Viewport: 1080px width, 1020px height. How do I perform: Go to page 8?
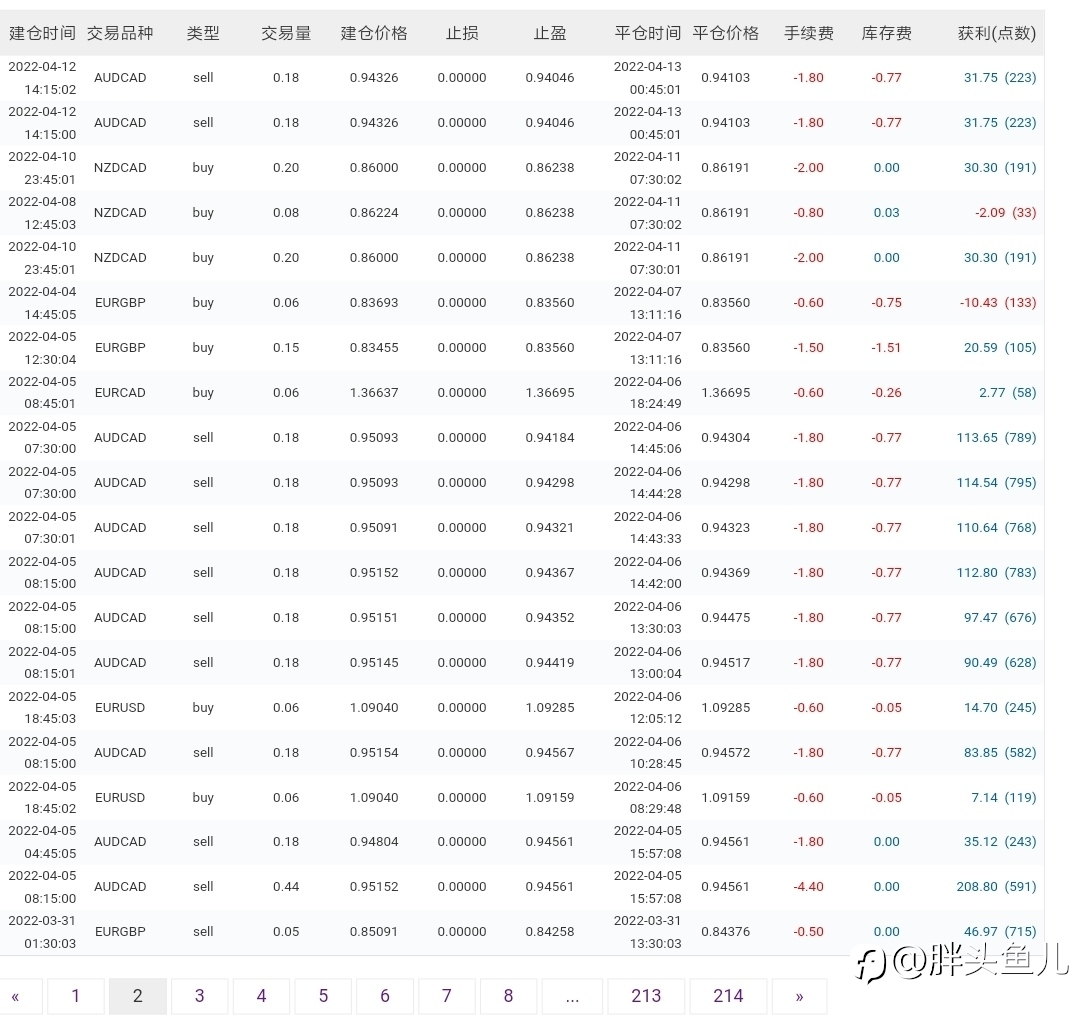(508, 996)
